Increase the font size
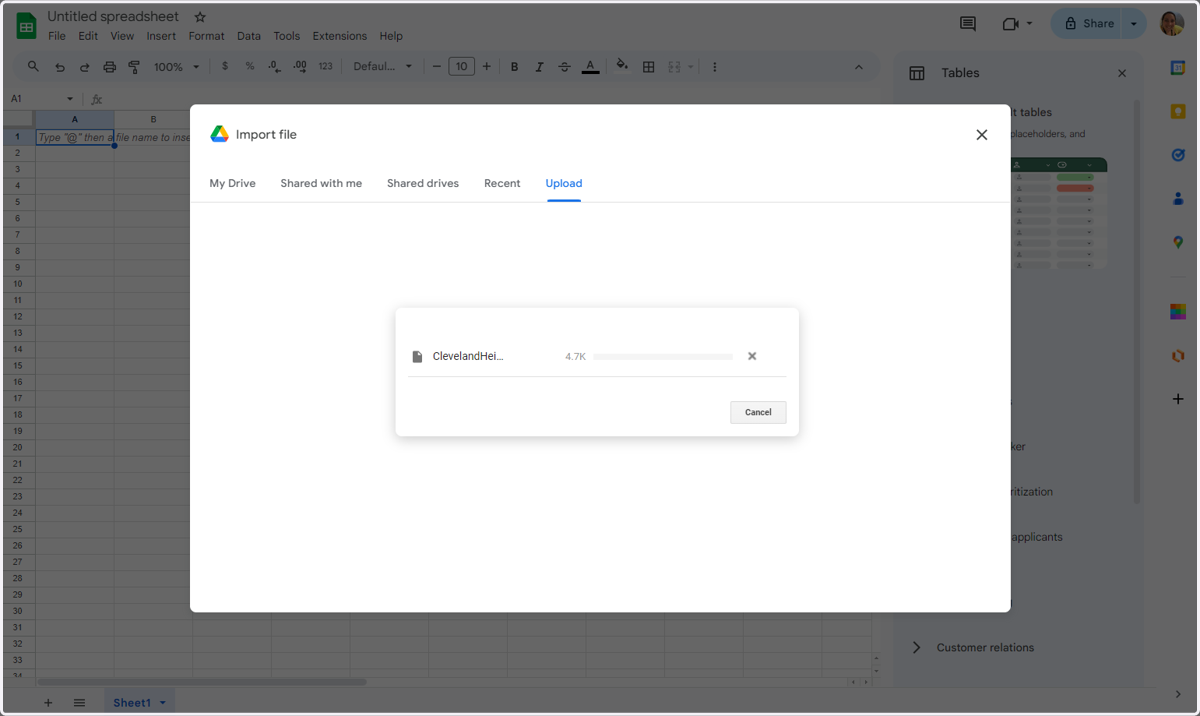 pyautogui.click(x=487, y=67)
